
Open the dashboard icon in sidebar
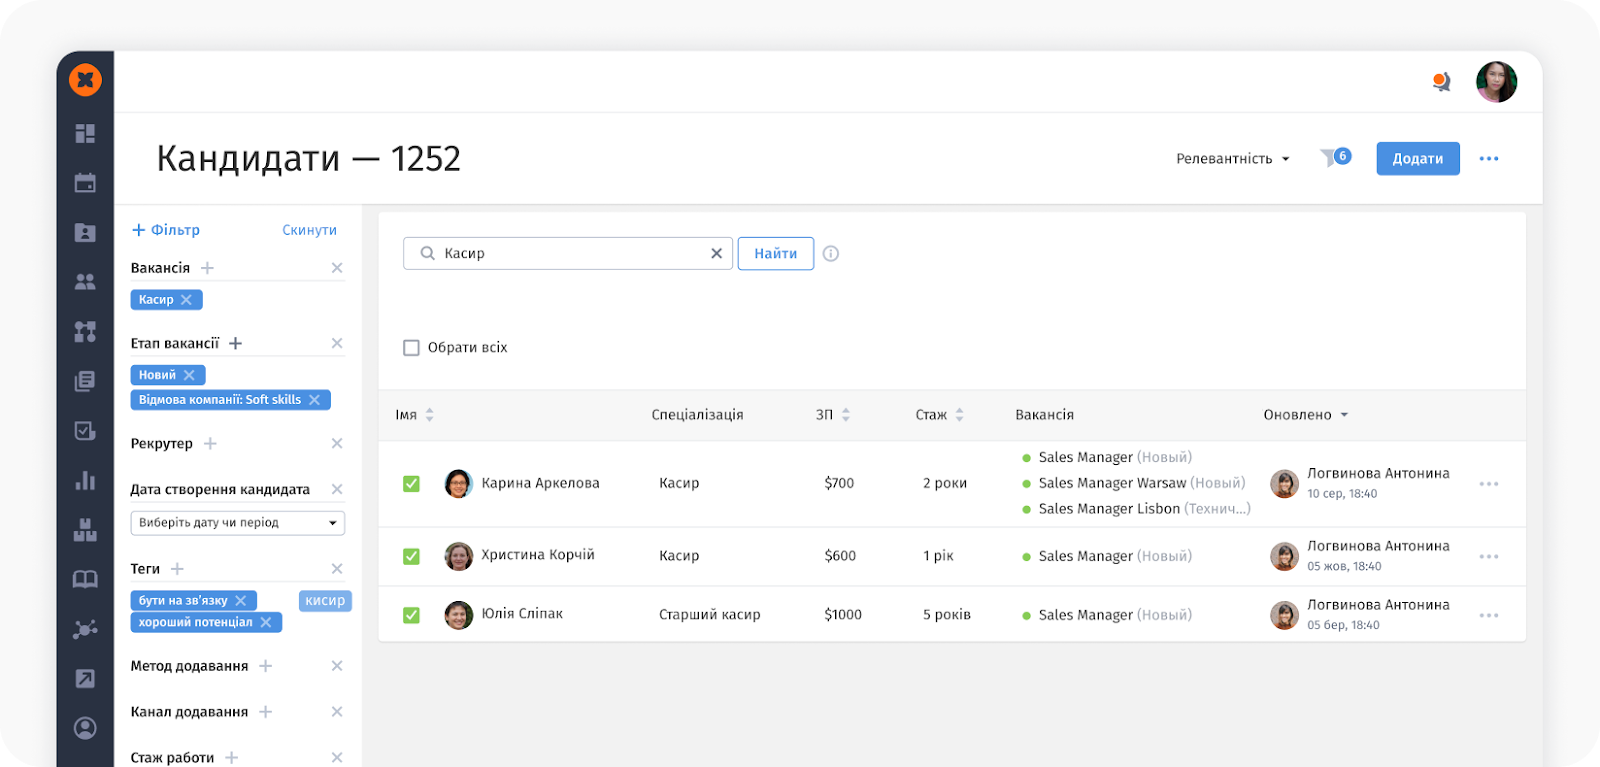pos(85,133)
